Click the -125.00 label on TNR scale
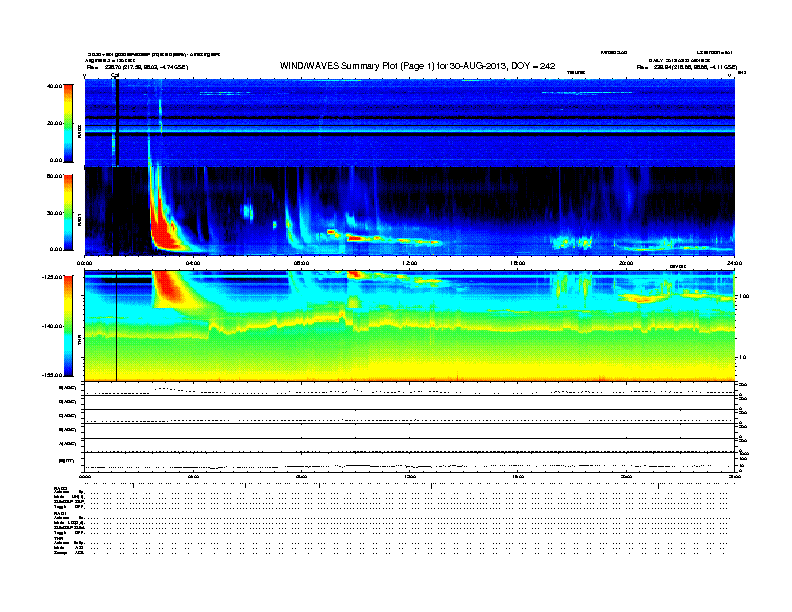This screenshot has width=792, height=612. 53,277
